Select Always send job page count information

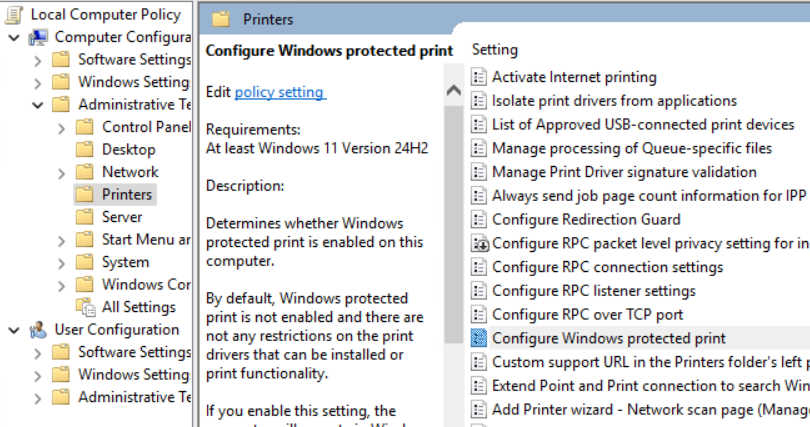click(x=649, y=196)
